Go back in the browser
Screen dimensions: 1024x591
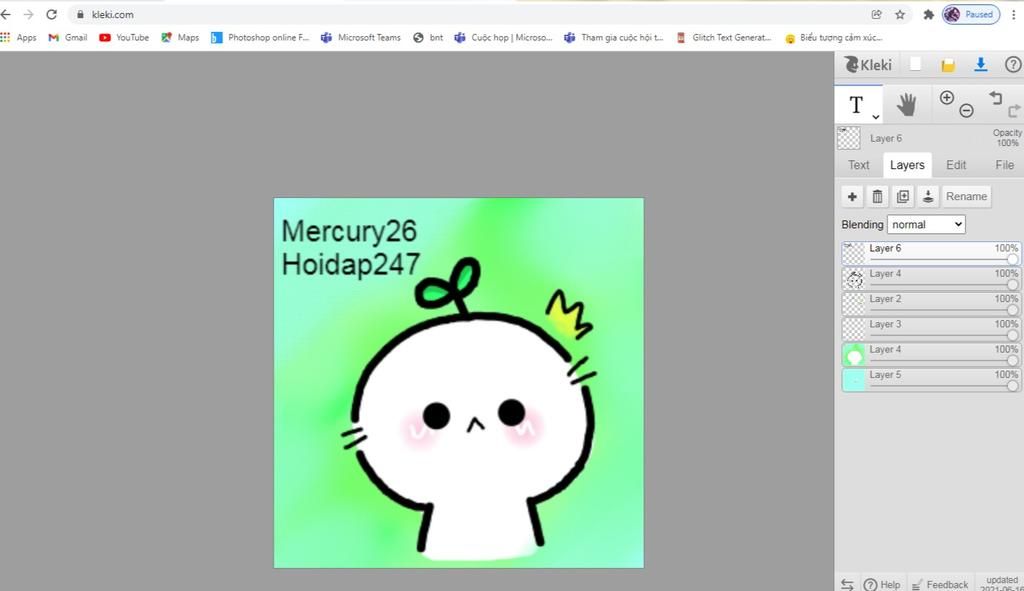pyautogui.click(x=6, y=14)
